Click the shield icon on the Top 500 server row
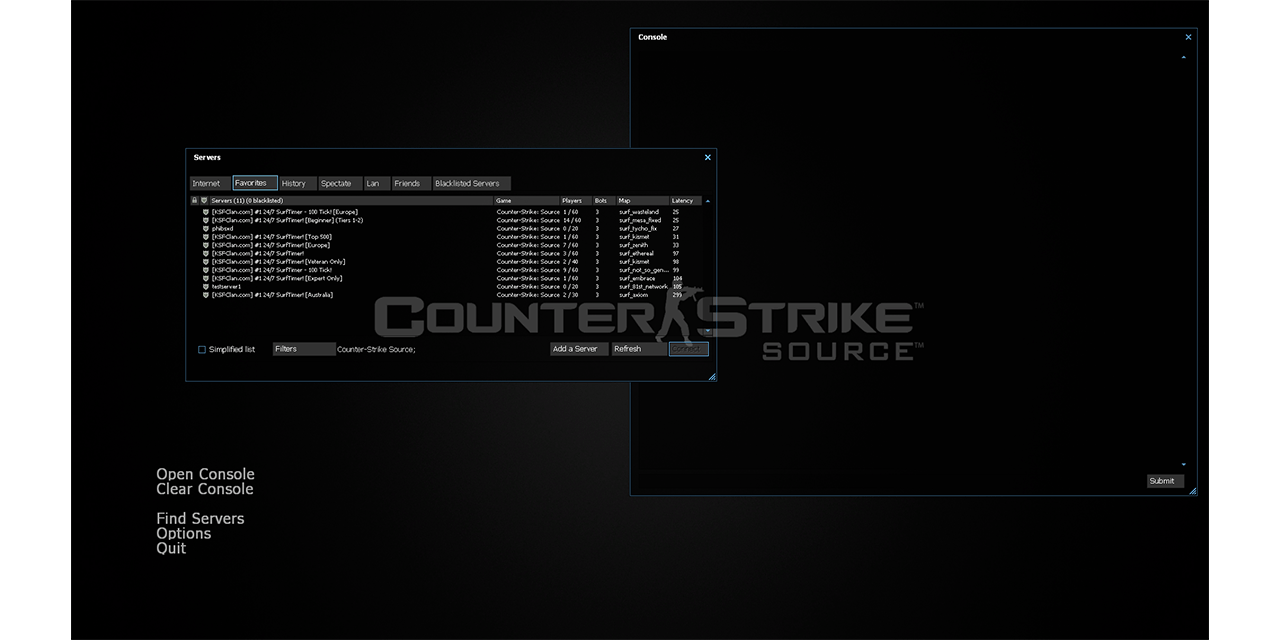Viewport: 1280px width, 640px height. [205, 237]
